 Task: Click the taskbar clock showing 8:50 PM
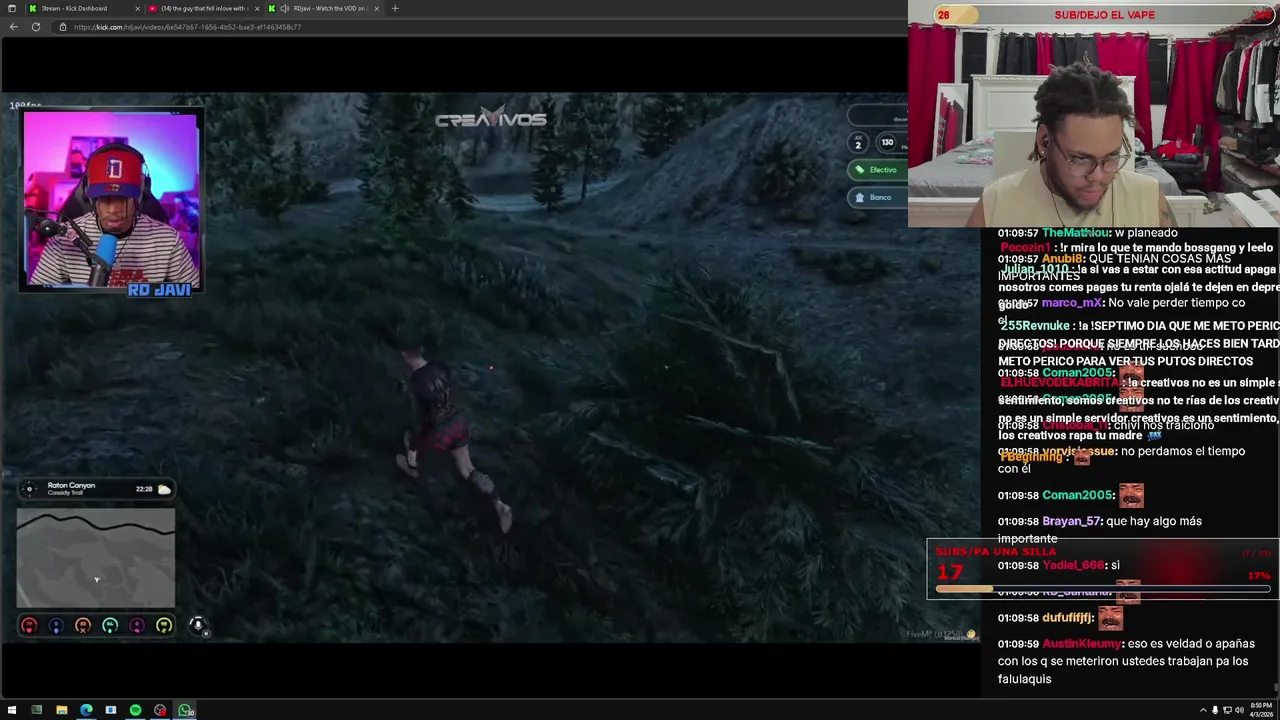pos(1261,709)
